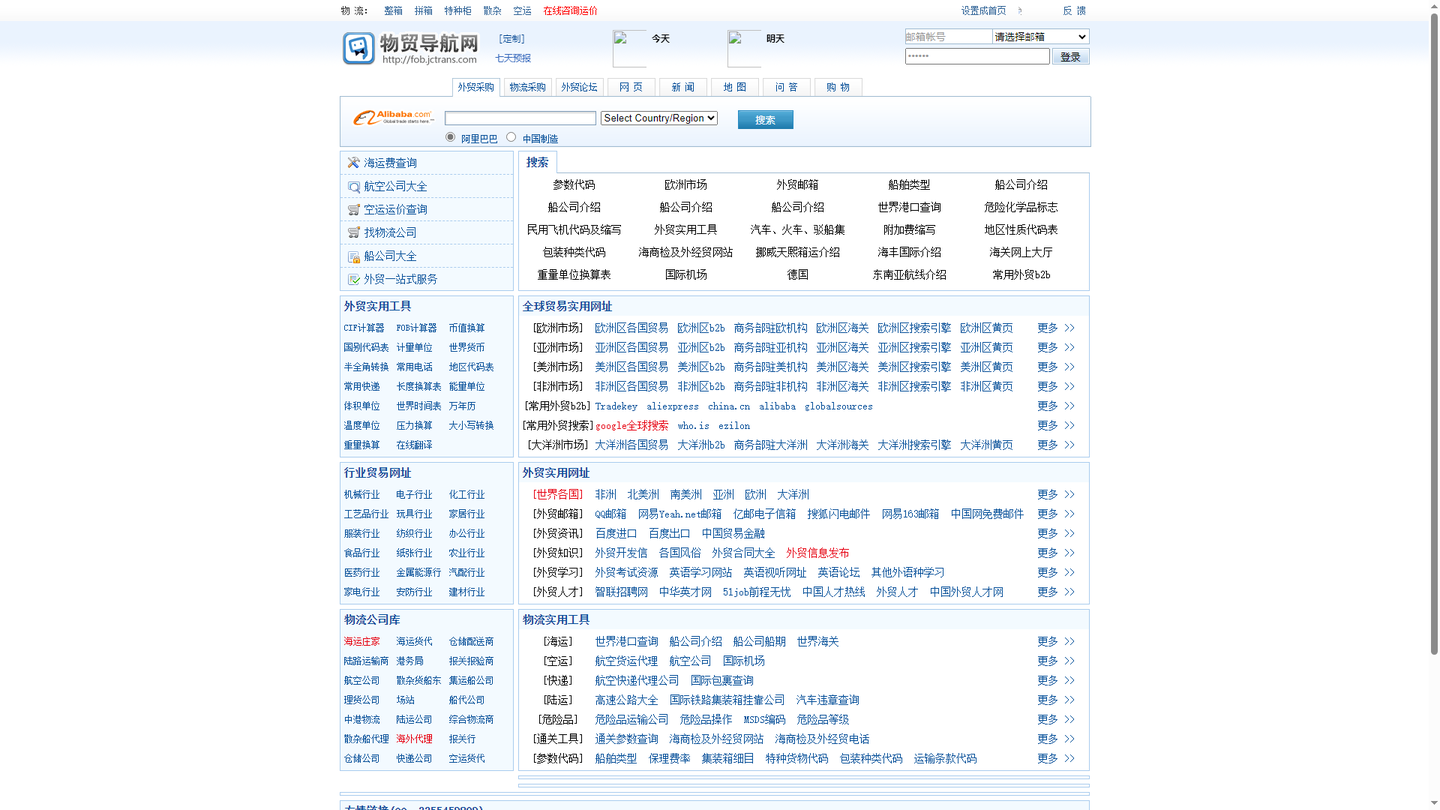
Task: Open the 七天预报 forecast link
Action: pos(513,59)
